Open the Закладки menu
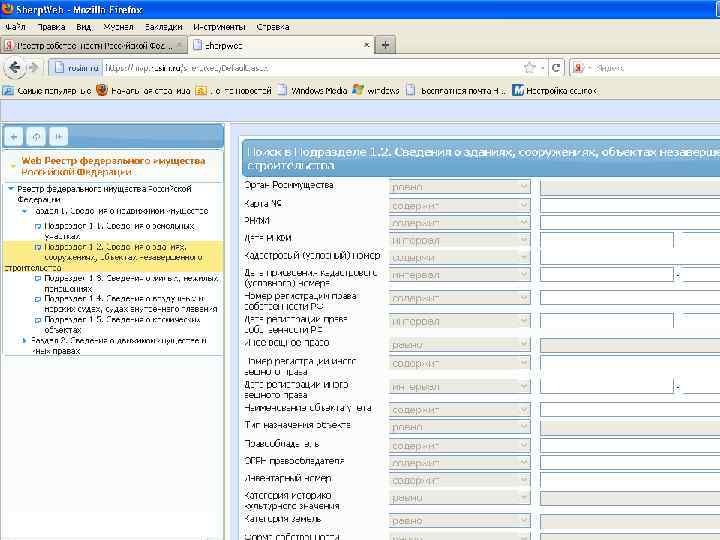Viewport: 720px width, 540px height. pos(163,27)
